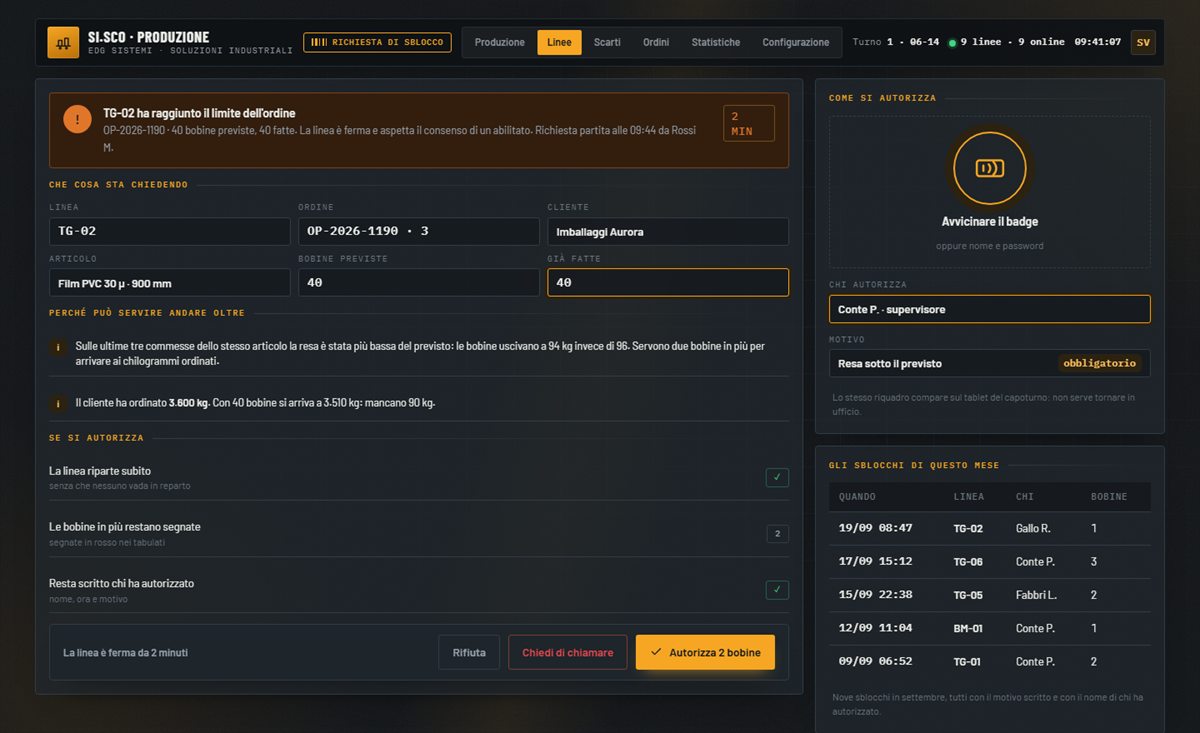Click the Chi autorizza field

coord(990,309)
